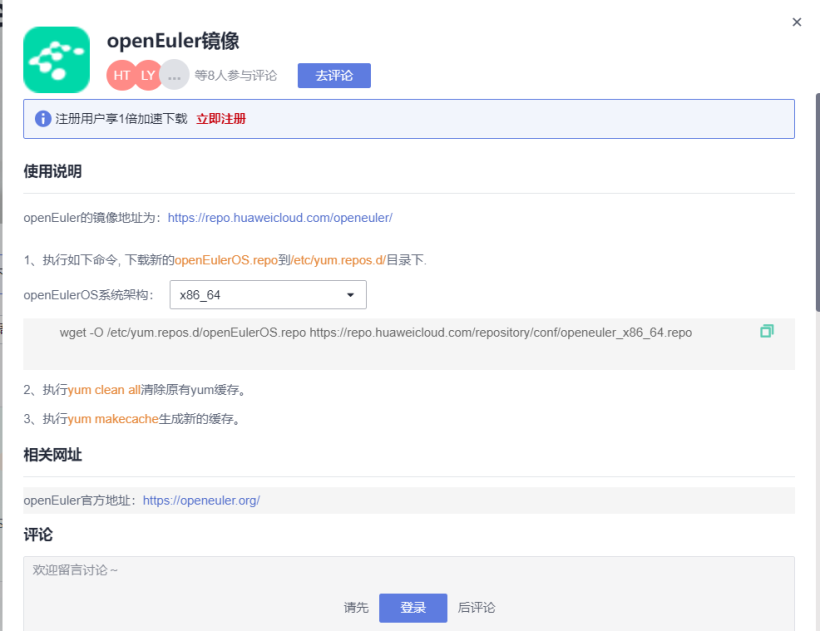
Task: Click the orange openEulerOS.repo text
Action: [226, 260]
